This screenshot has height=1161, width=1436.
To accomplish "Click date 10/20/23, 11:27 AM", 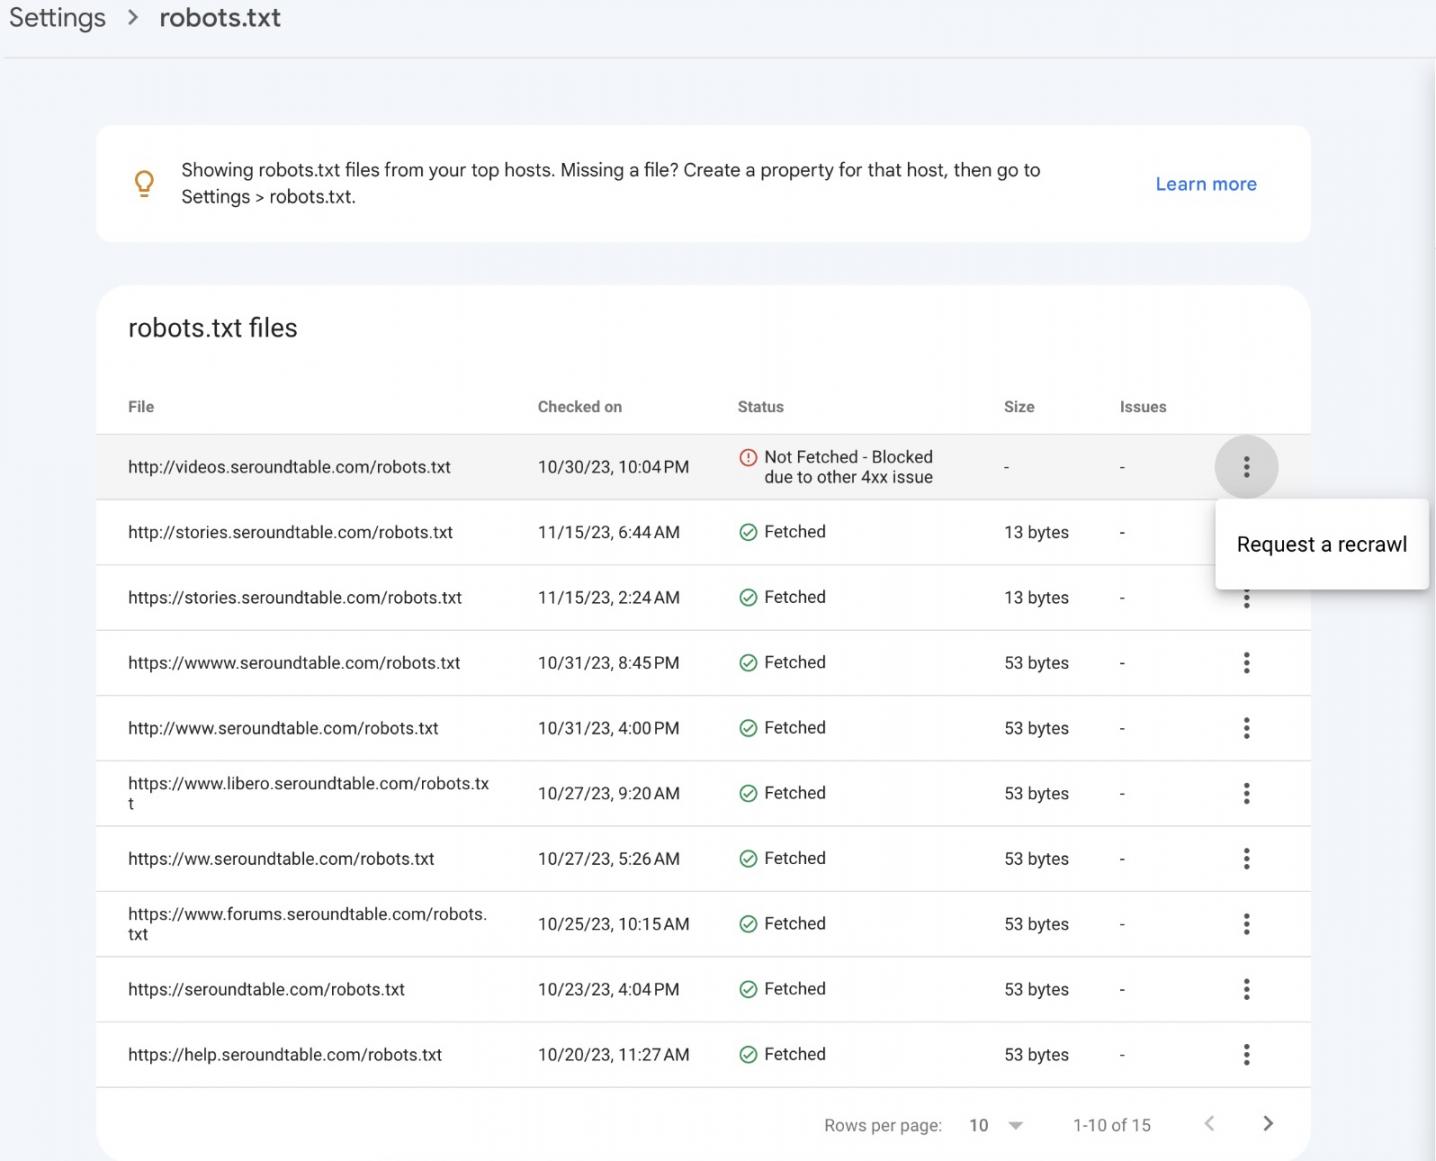I will pyautogui.click(x=613, y=1054).
